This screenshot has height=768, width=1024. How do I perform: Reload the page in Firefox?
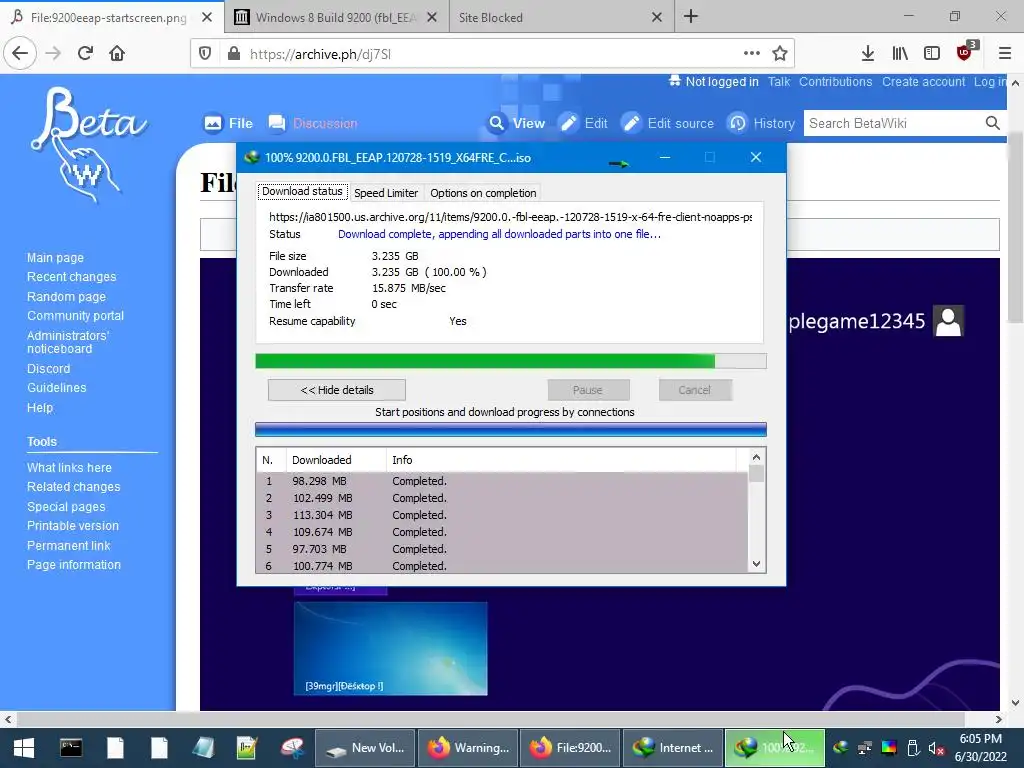pos(85,54)
